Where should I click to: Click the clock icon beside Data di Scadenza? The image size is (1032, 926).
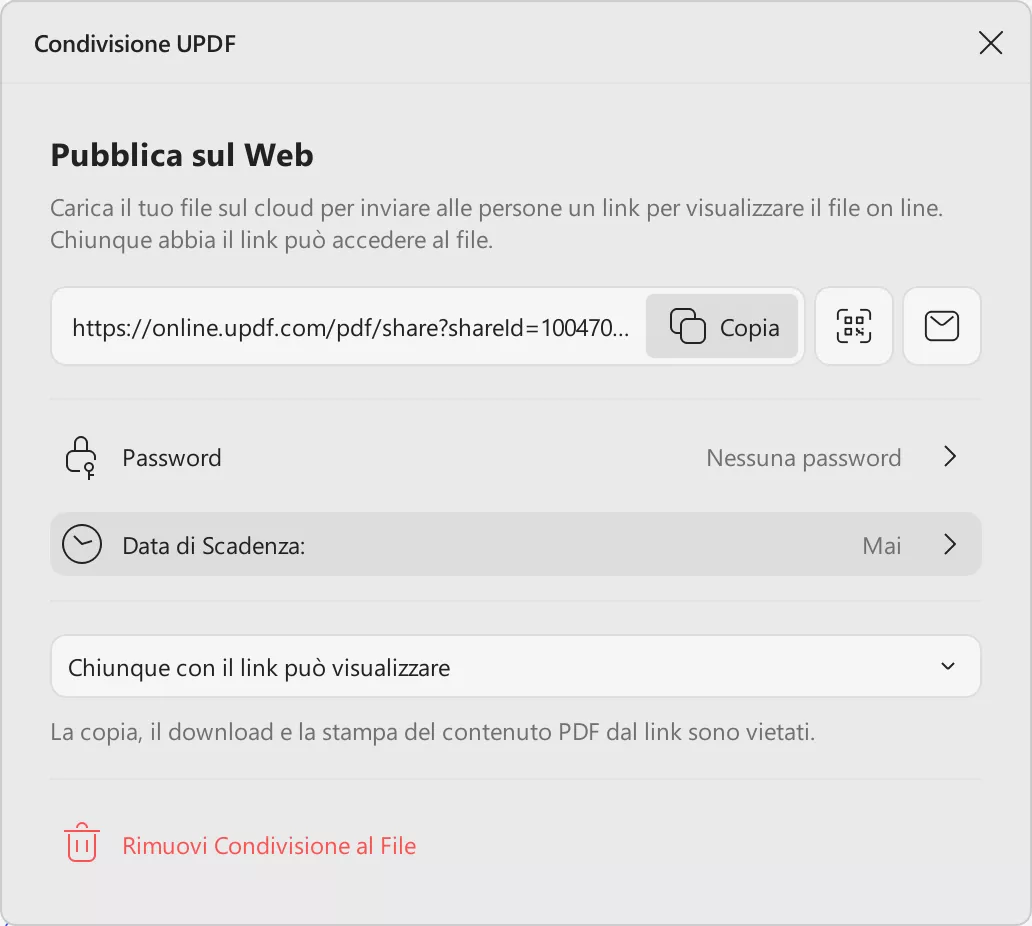pos(82,544)
